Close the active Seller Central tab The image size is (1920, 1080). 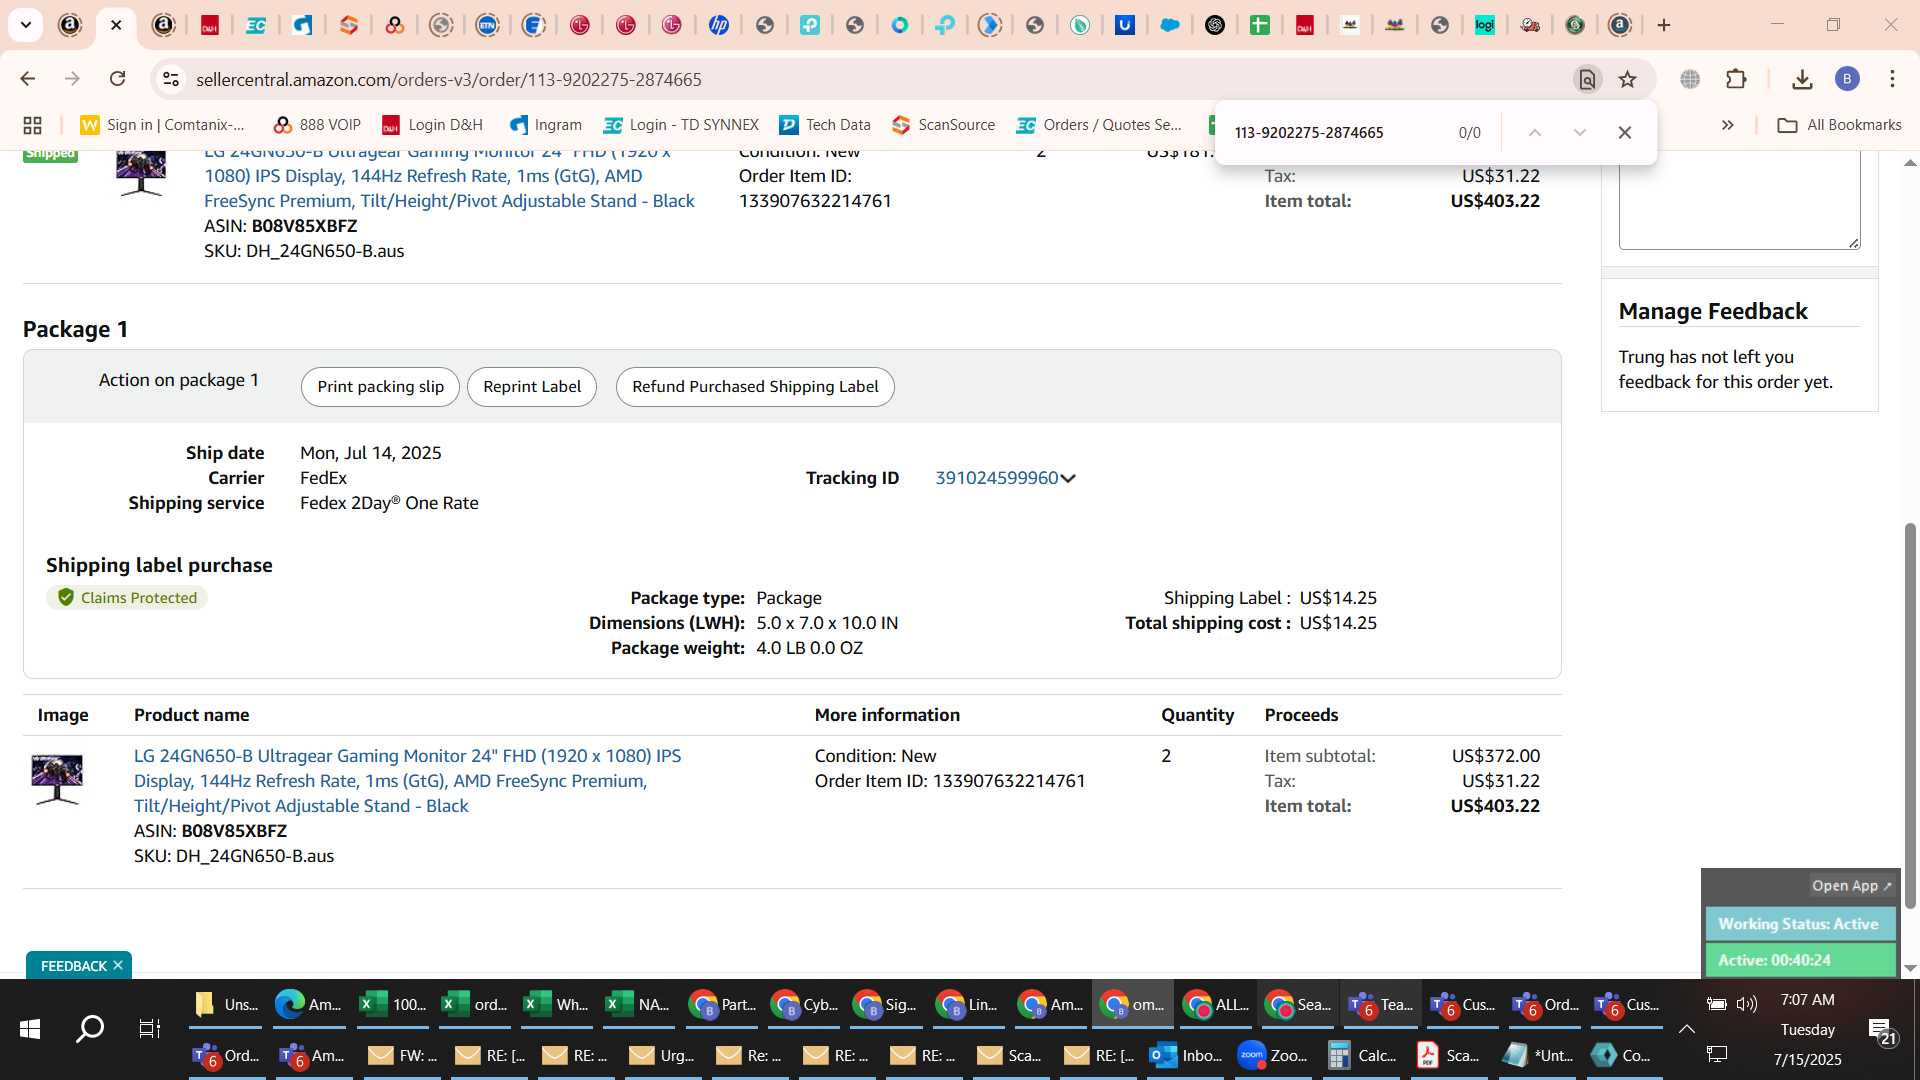116,25
